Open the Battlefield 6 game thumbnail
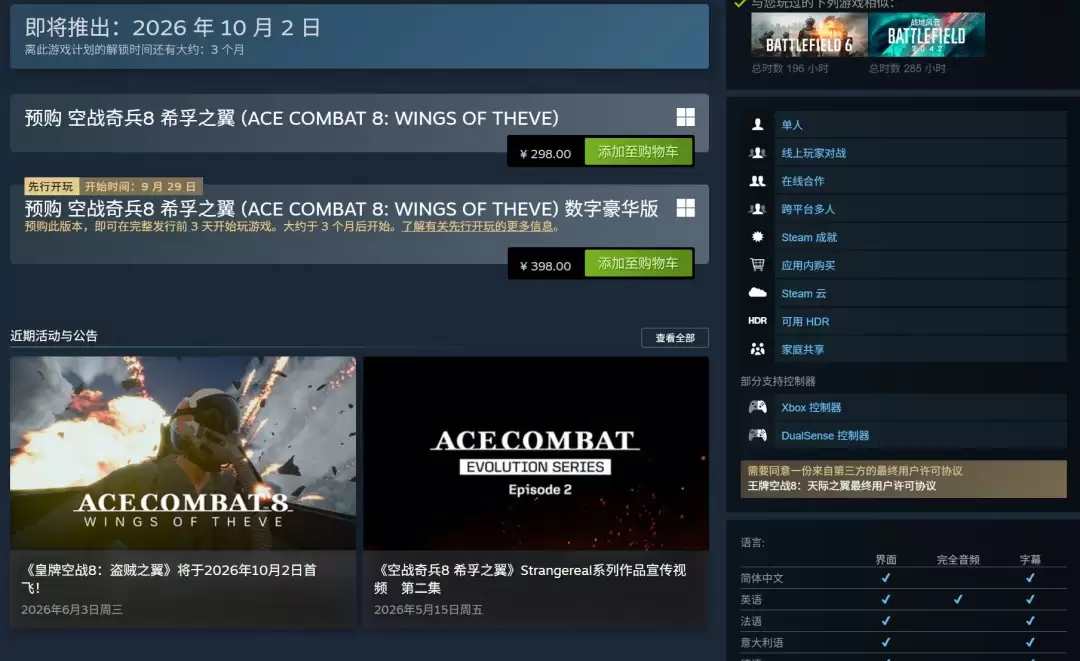Viewport: 1080px width, 661px height. click(x=809, y=34)
